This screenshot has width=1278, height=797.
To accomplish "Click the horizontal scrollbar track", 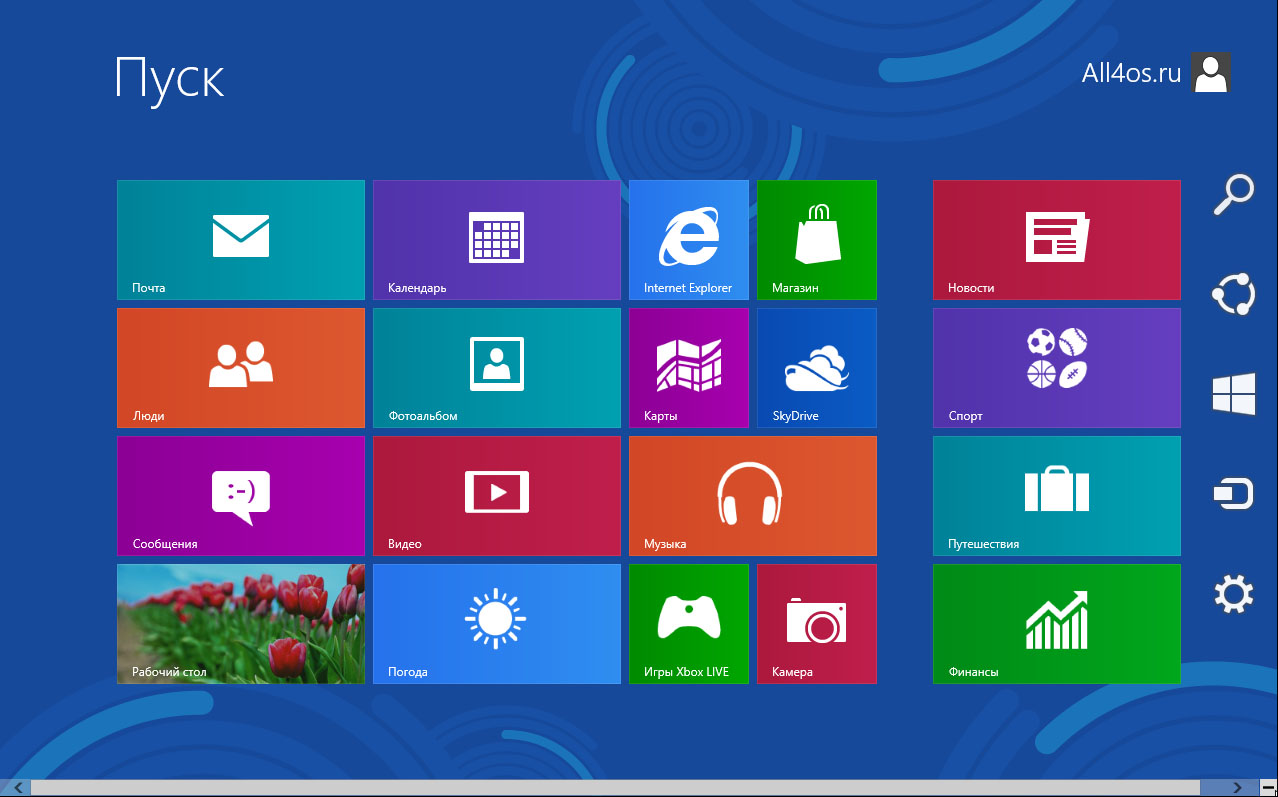I will click(x=614, y=788).
